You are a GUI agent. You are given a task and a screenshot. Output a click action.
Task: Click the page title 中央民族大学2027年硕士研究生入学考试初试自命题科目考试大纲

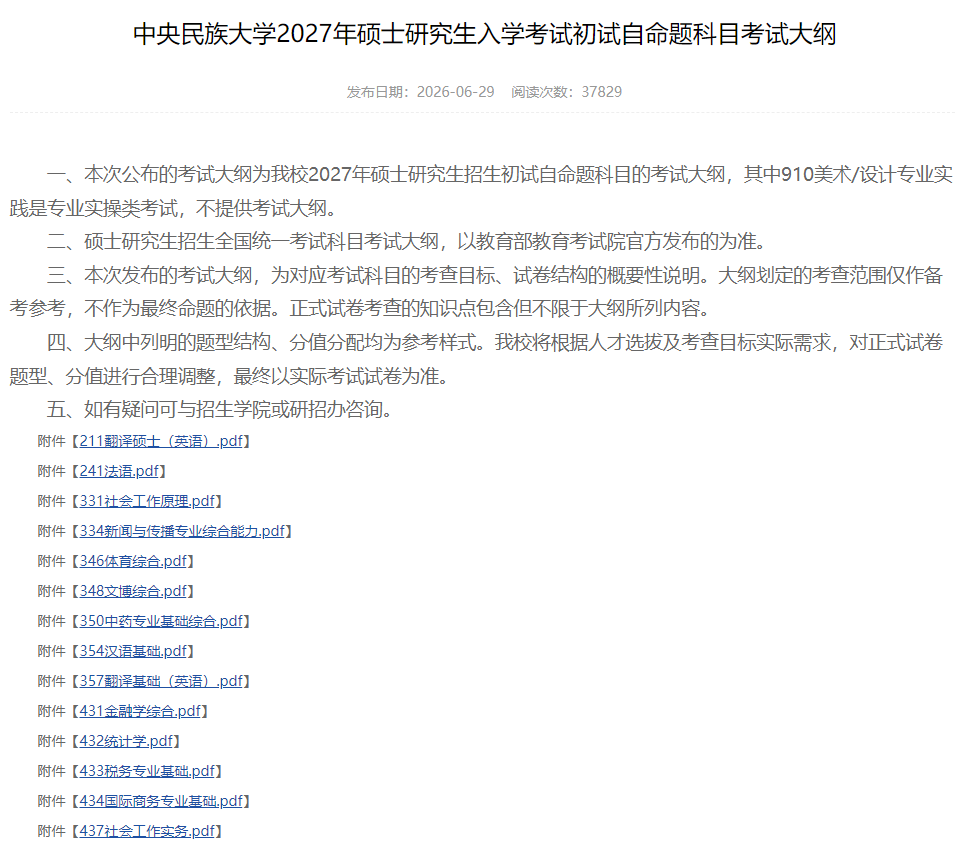click(x=484, y=34)
